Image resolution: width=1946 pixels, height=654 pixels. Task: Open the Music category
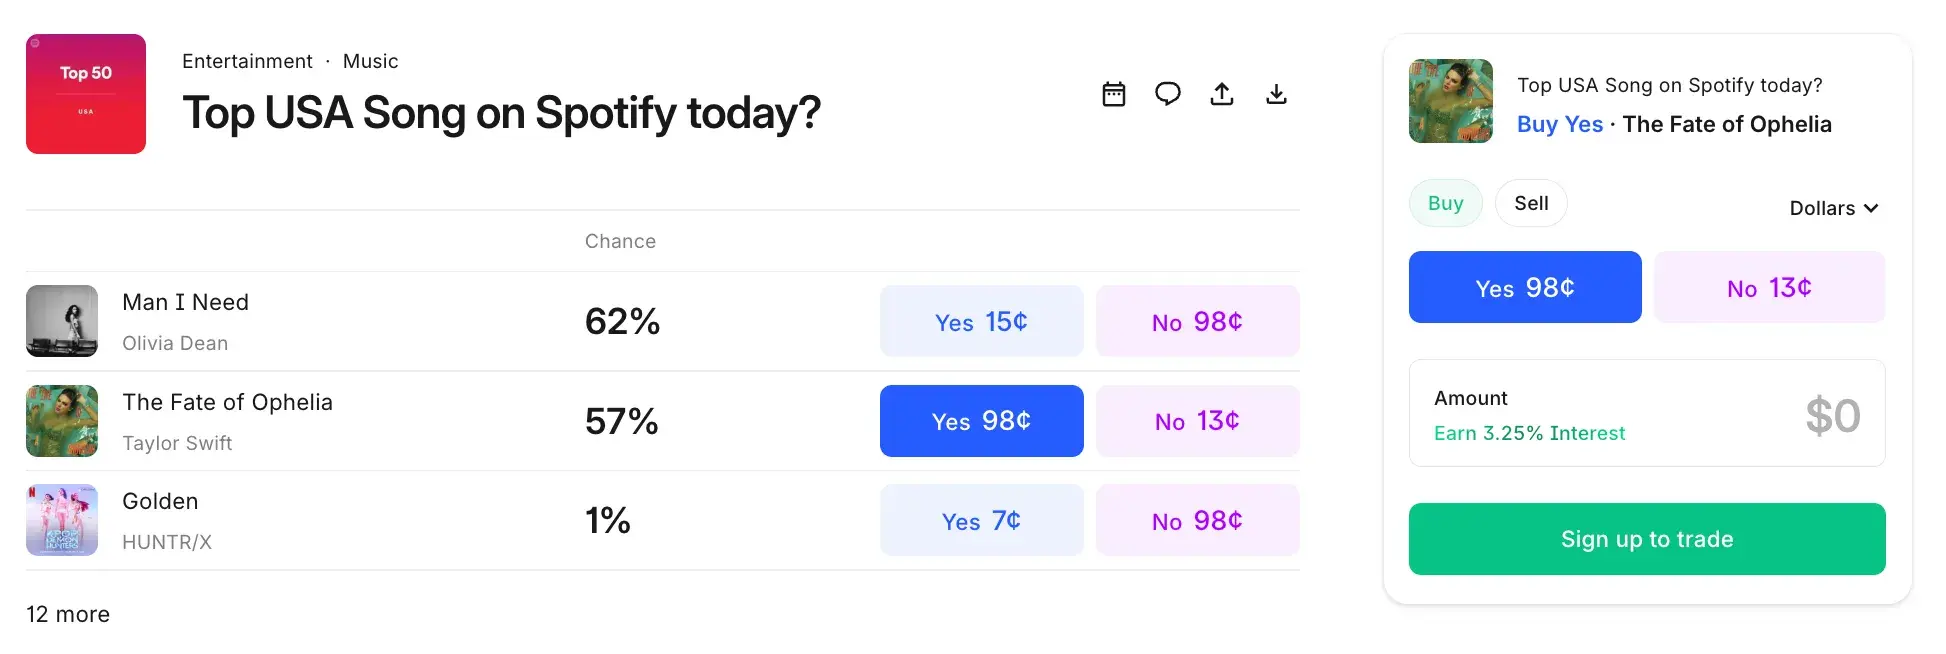point(370,61)
